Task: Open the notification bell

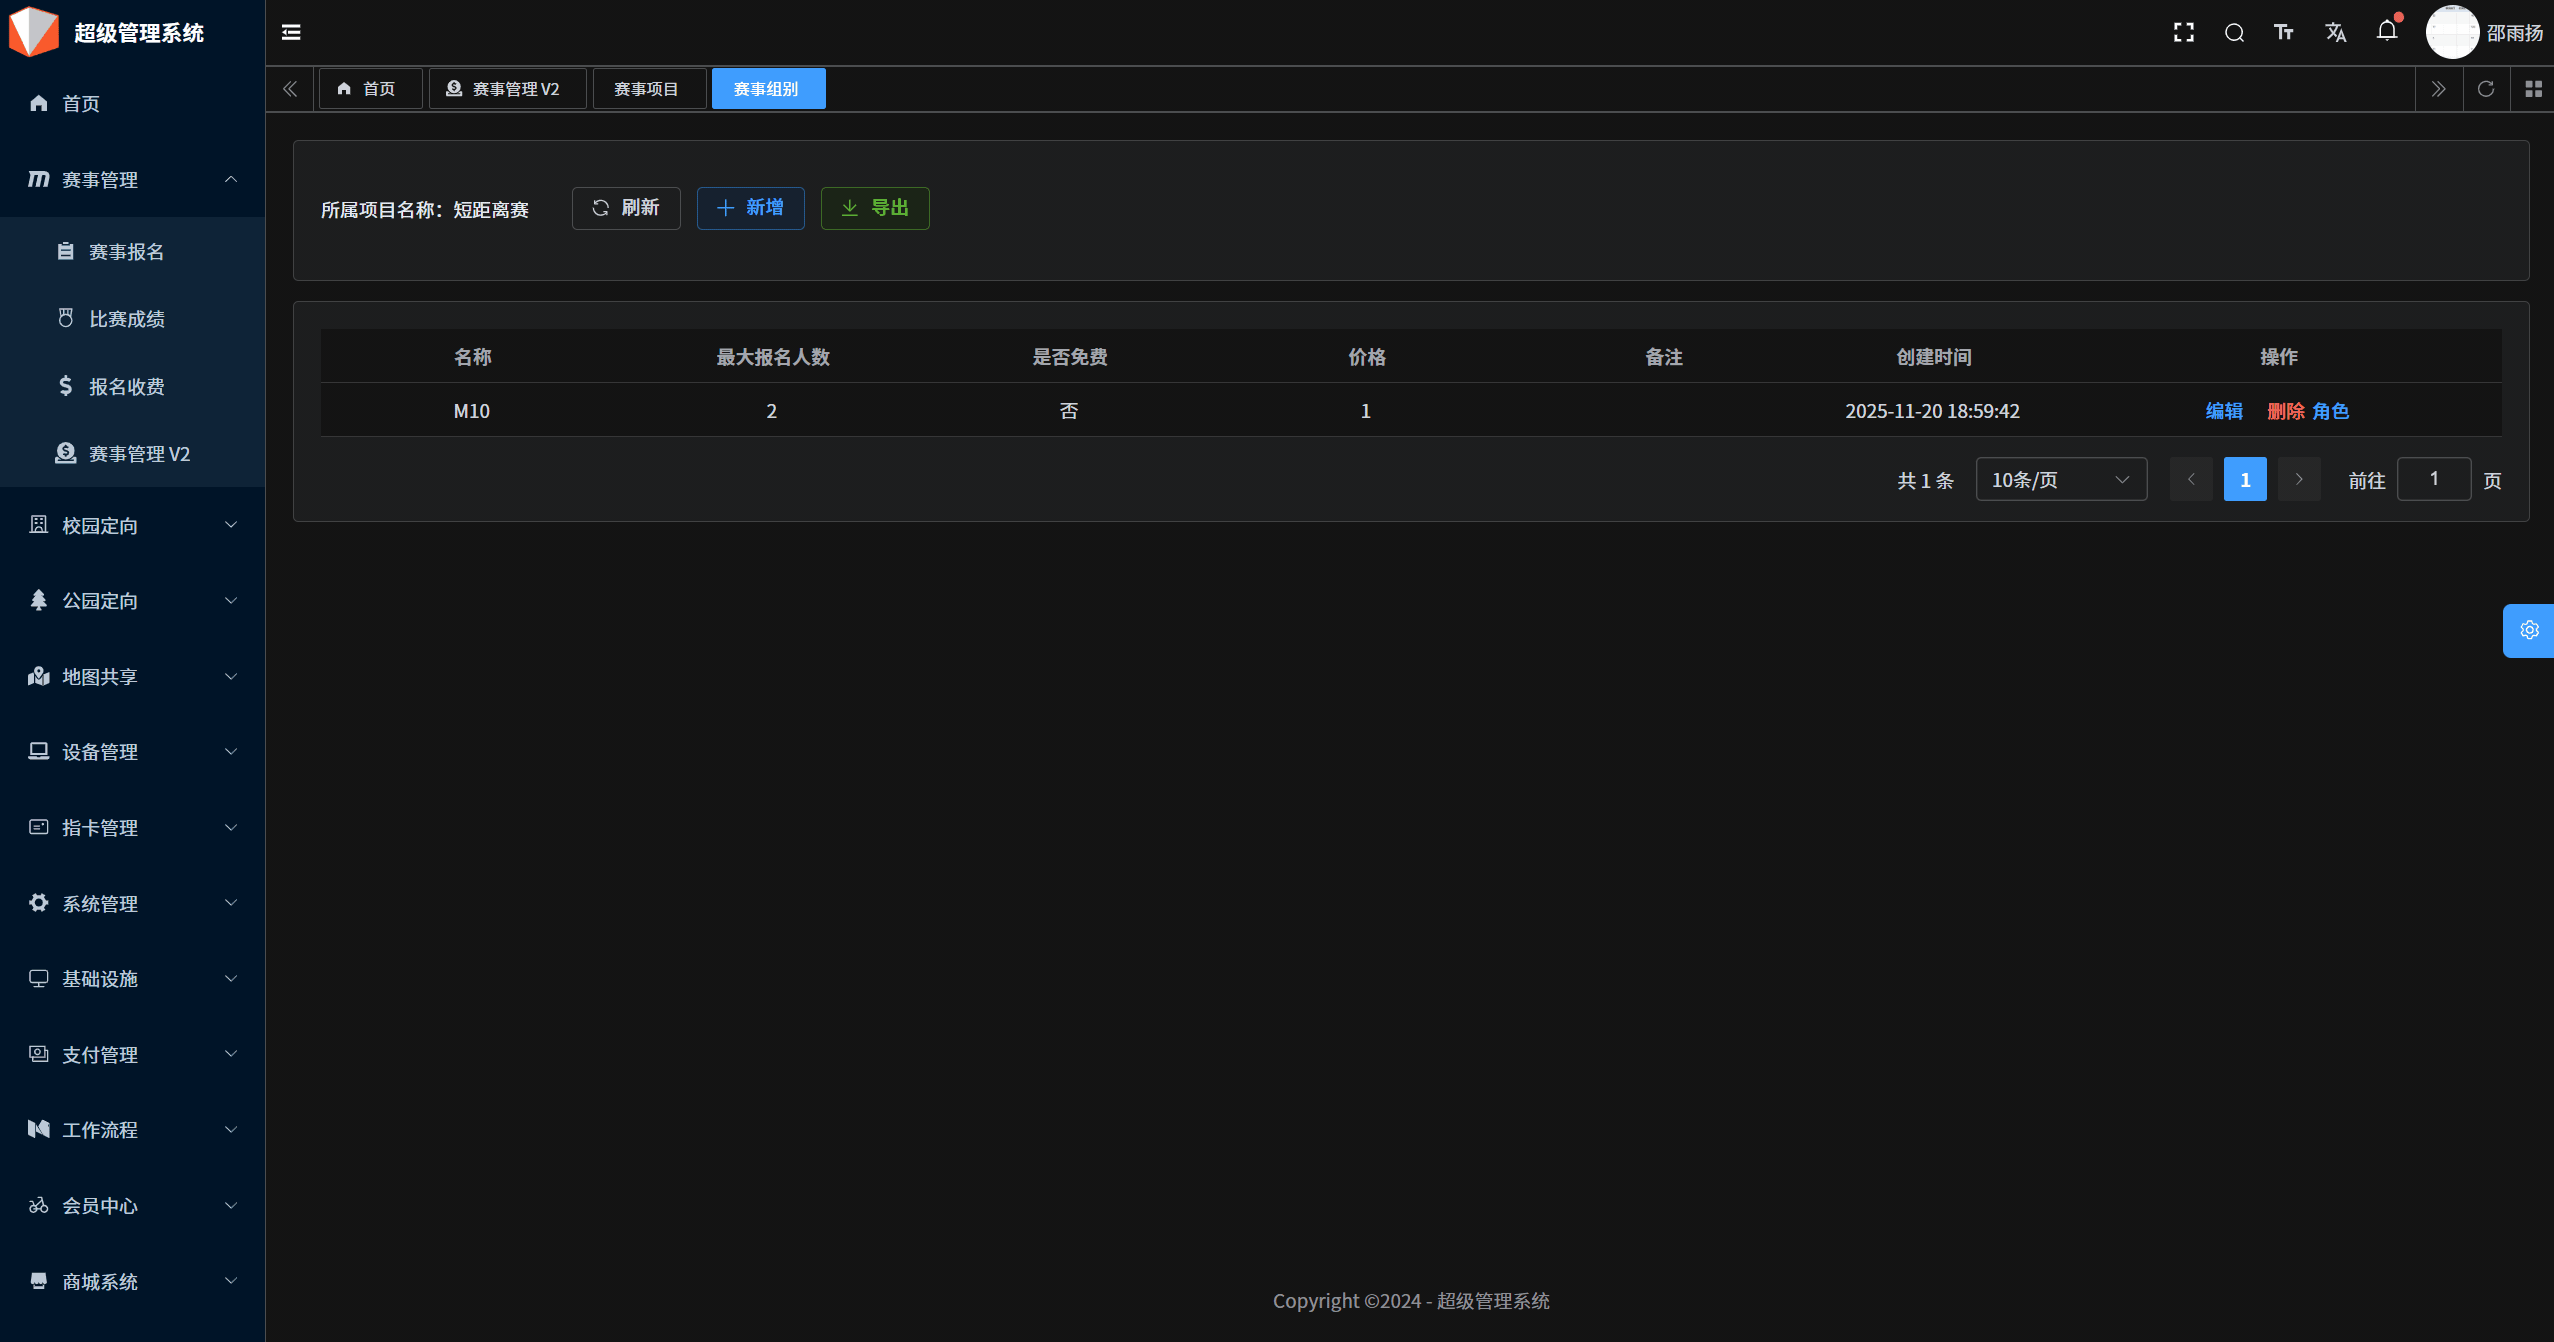Action: (x=2387, y=31)
